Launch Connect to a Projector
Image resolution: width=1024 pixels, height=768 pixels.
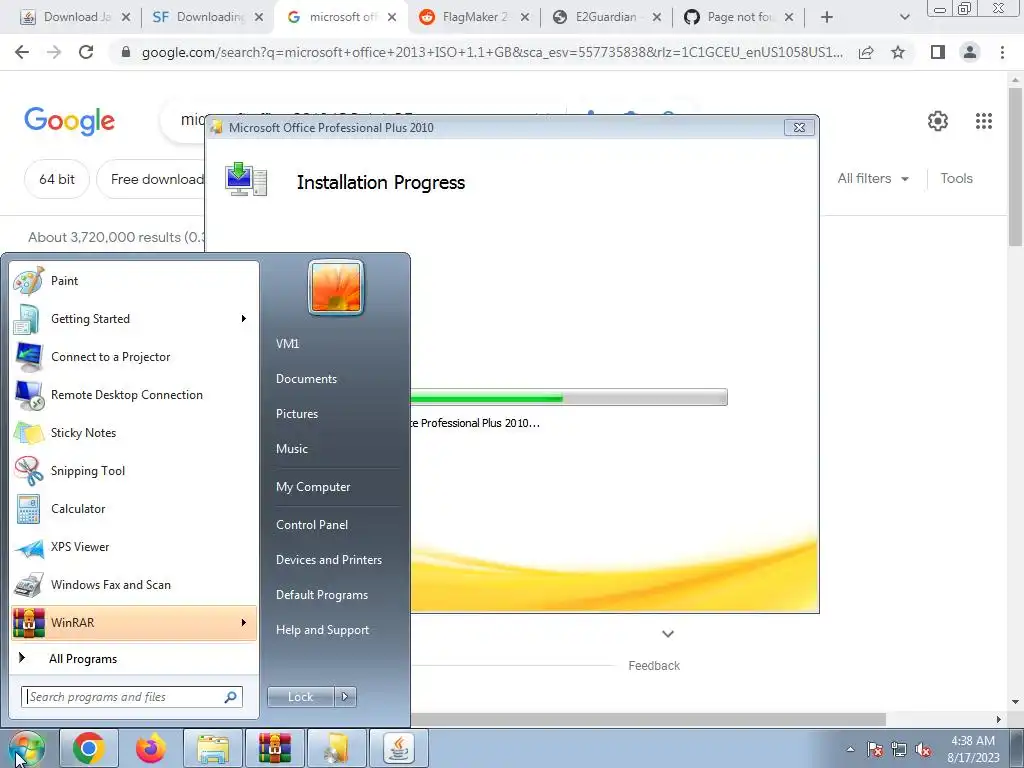pyautogui.click(x=134, y=357)
